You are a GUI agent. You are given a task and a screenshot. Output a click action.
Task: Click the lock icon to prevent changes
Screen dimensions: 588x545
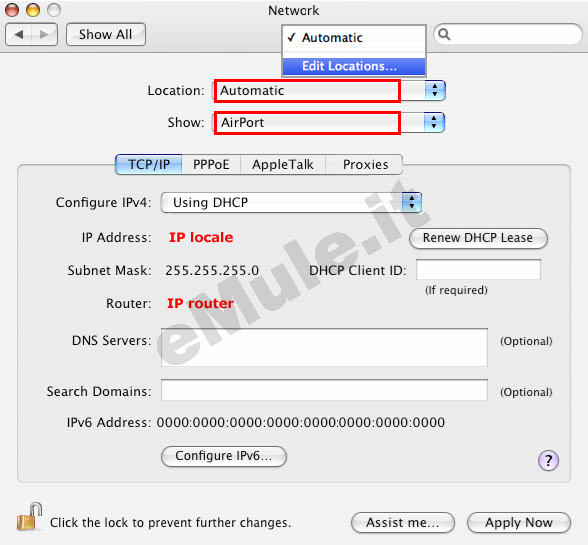pyautogui.click(x=29, y=517)
